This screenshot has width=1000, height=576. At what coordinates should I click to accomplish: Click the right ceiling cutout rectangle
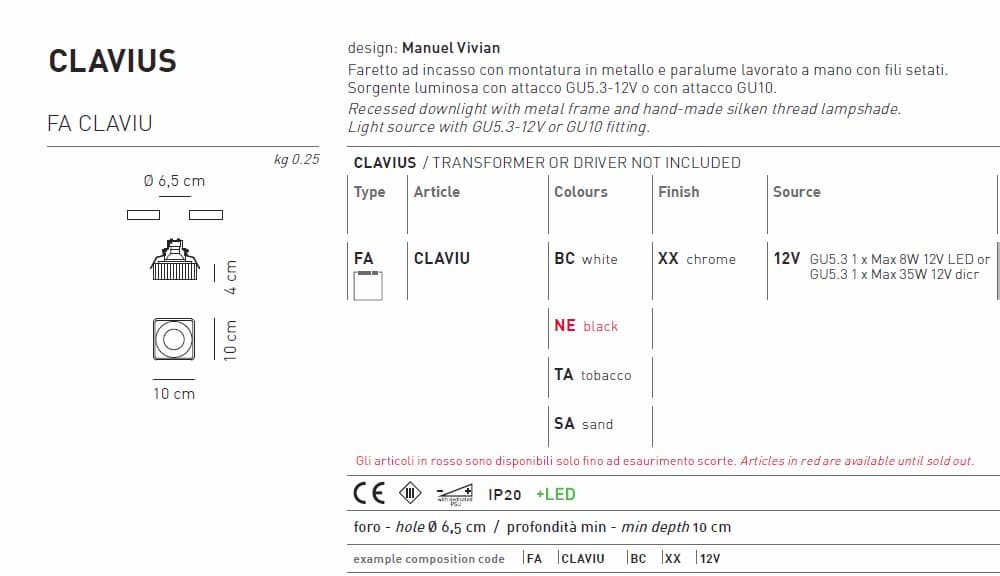[x=206, y=214]
